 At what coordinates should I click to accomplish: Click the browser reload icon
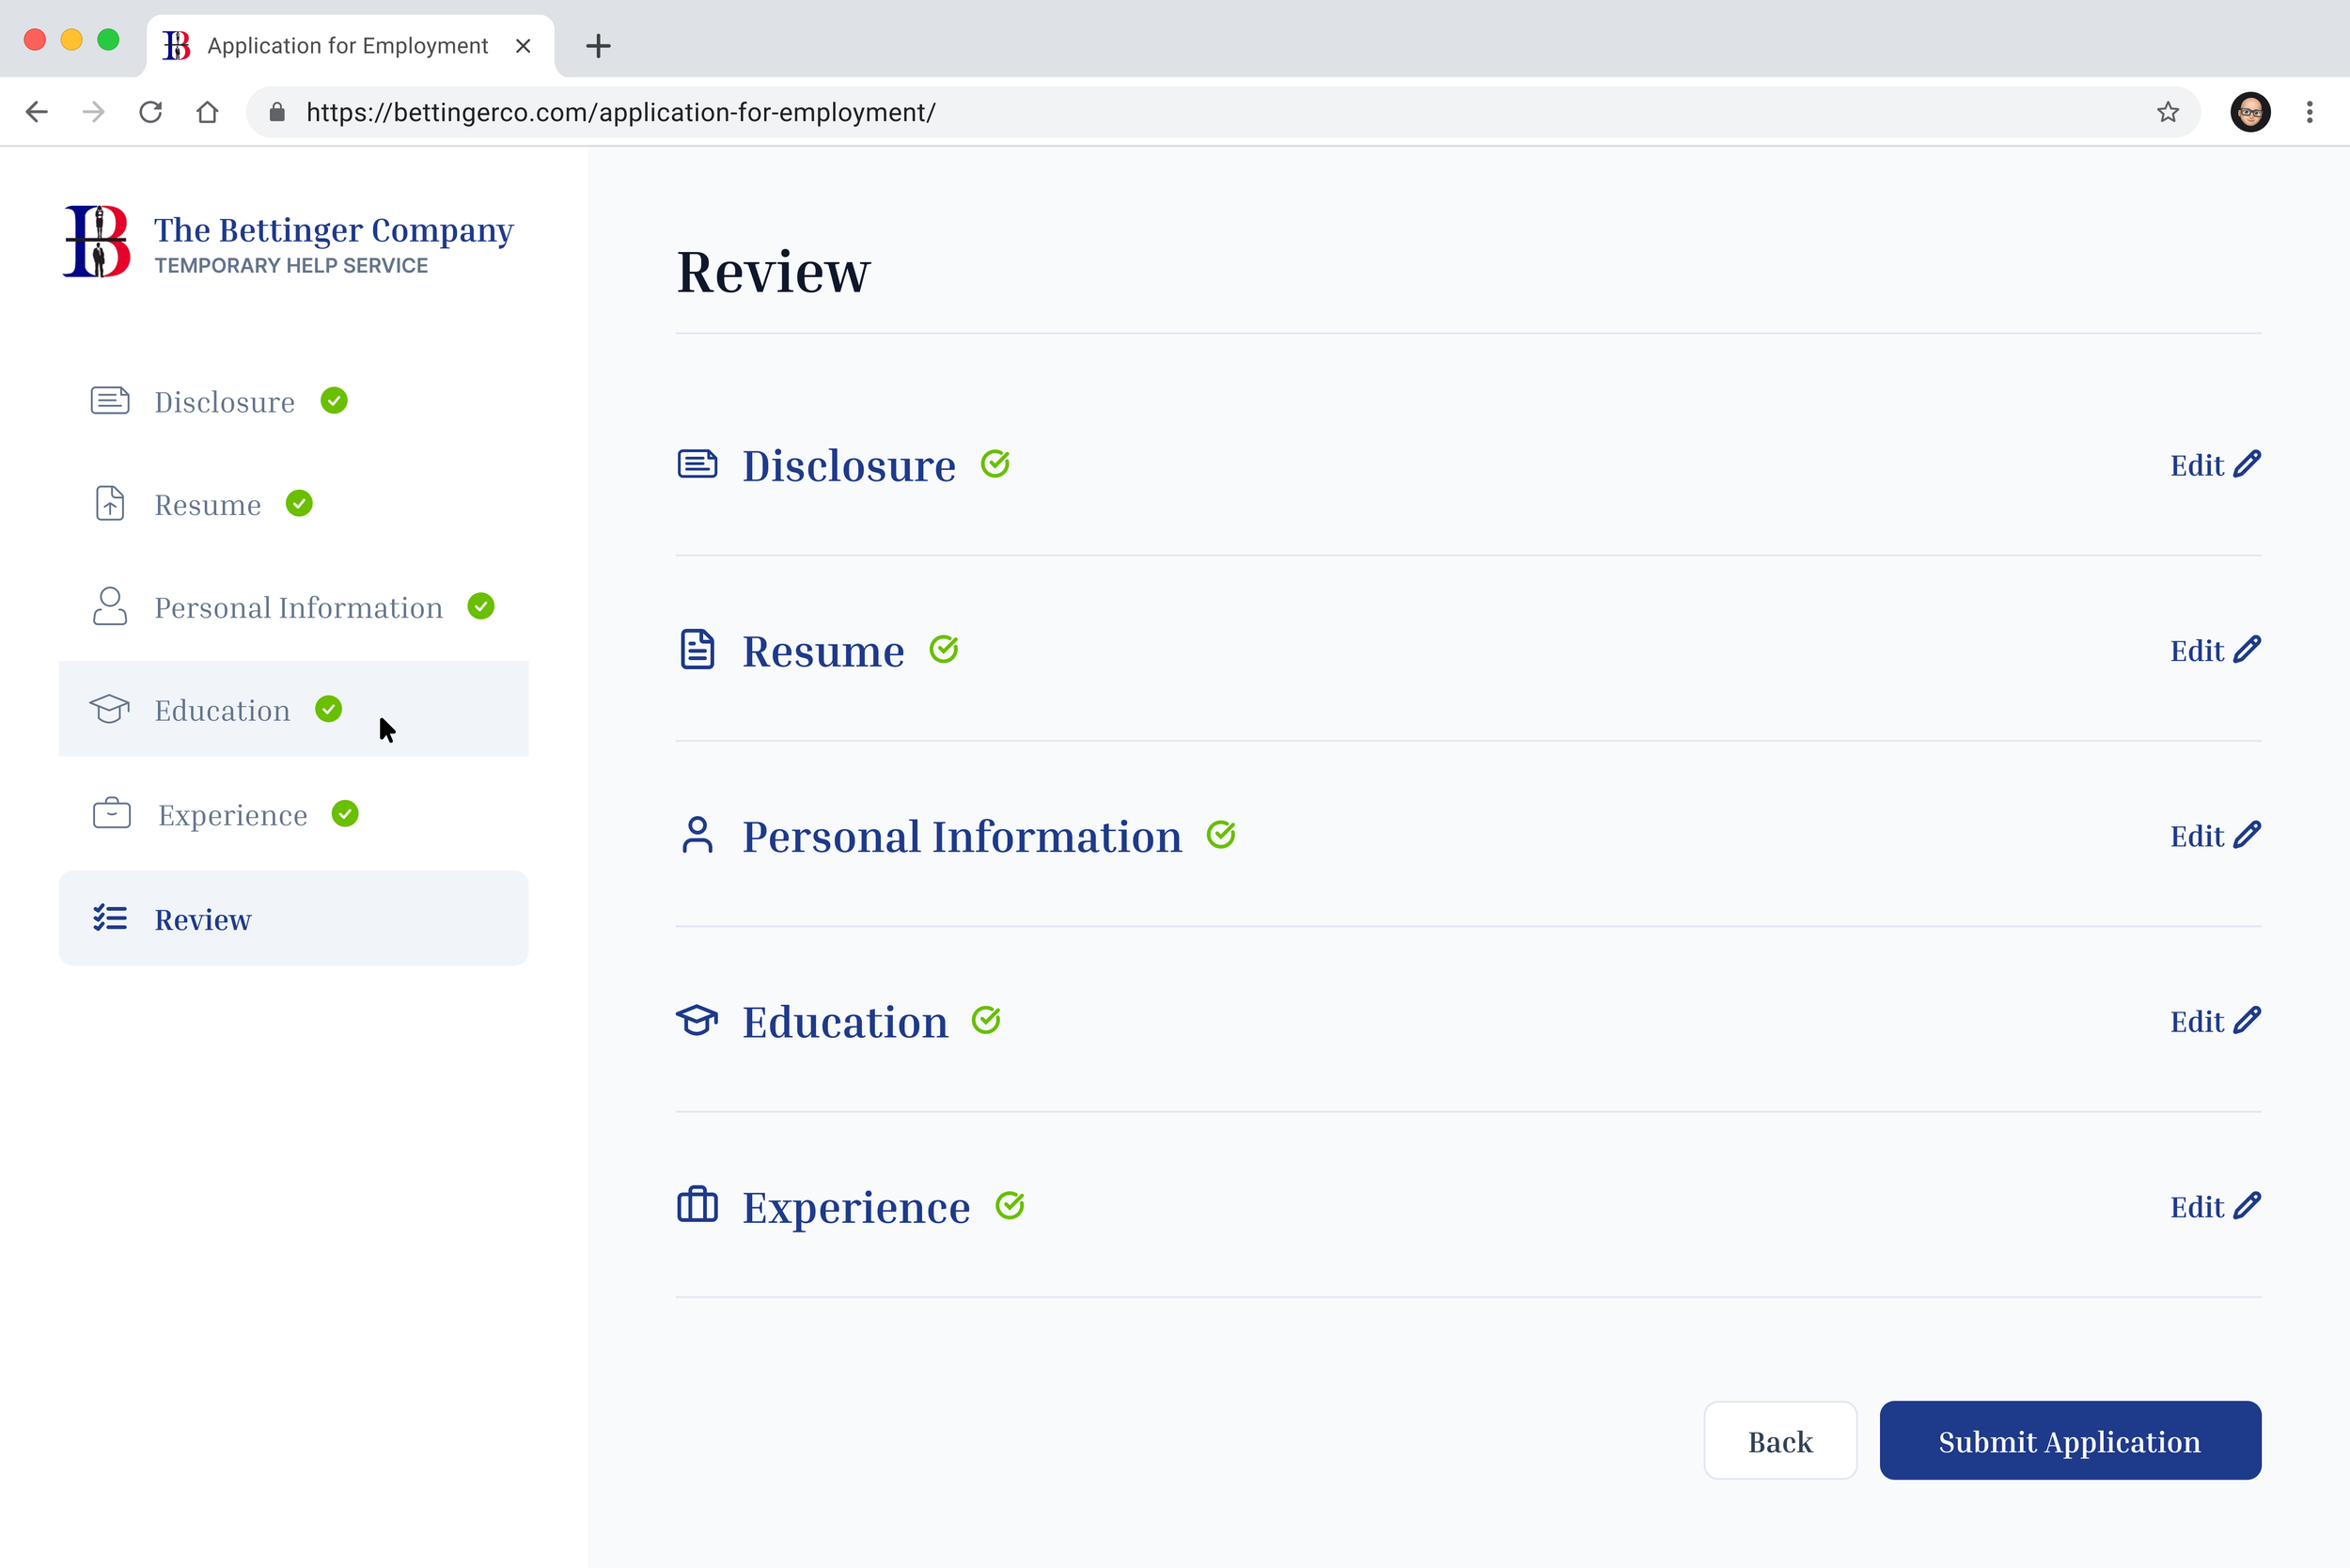tap(151, 112)
